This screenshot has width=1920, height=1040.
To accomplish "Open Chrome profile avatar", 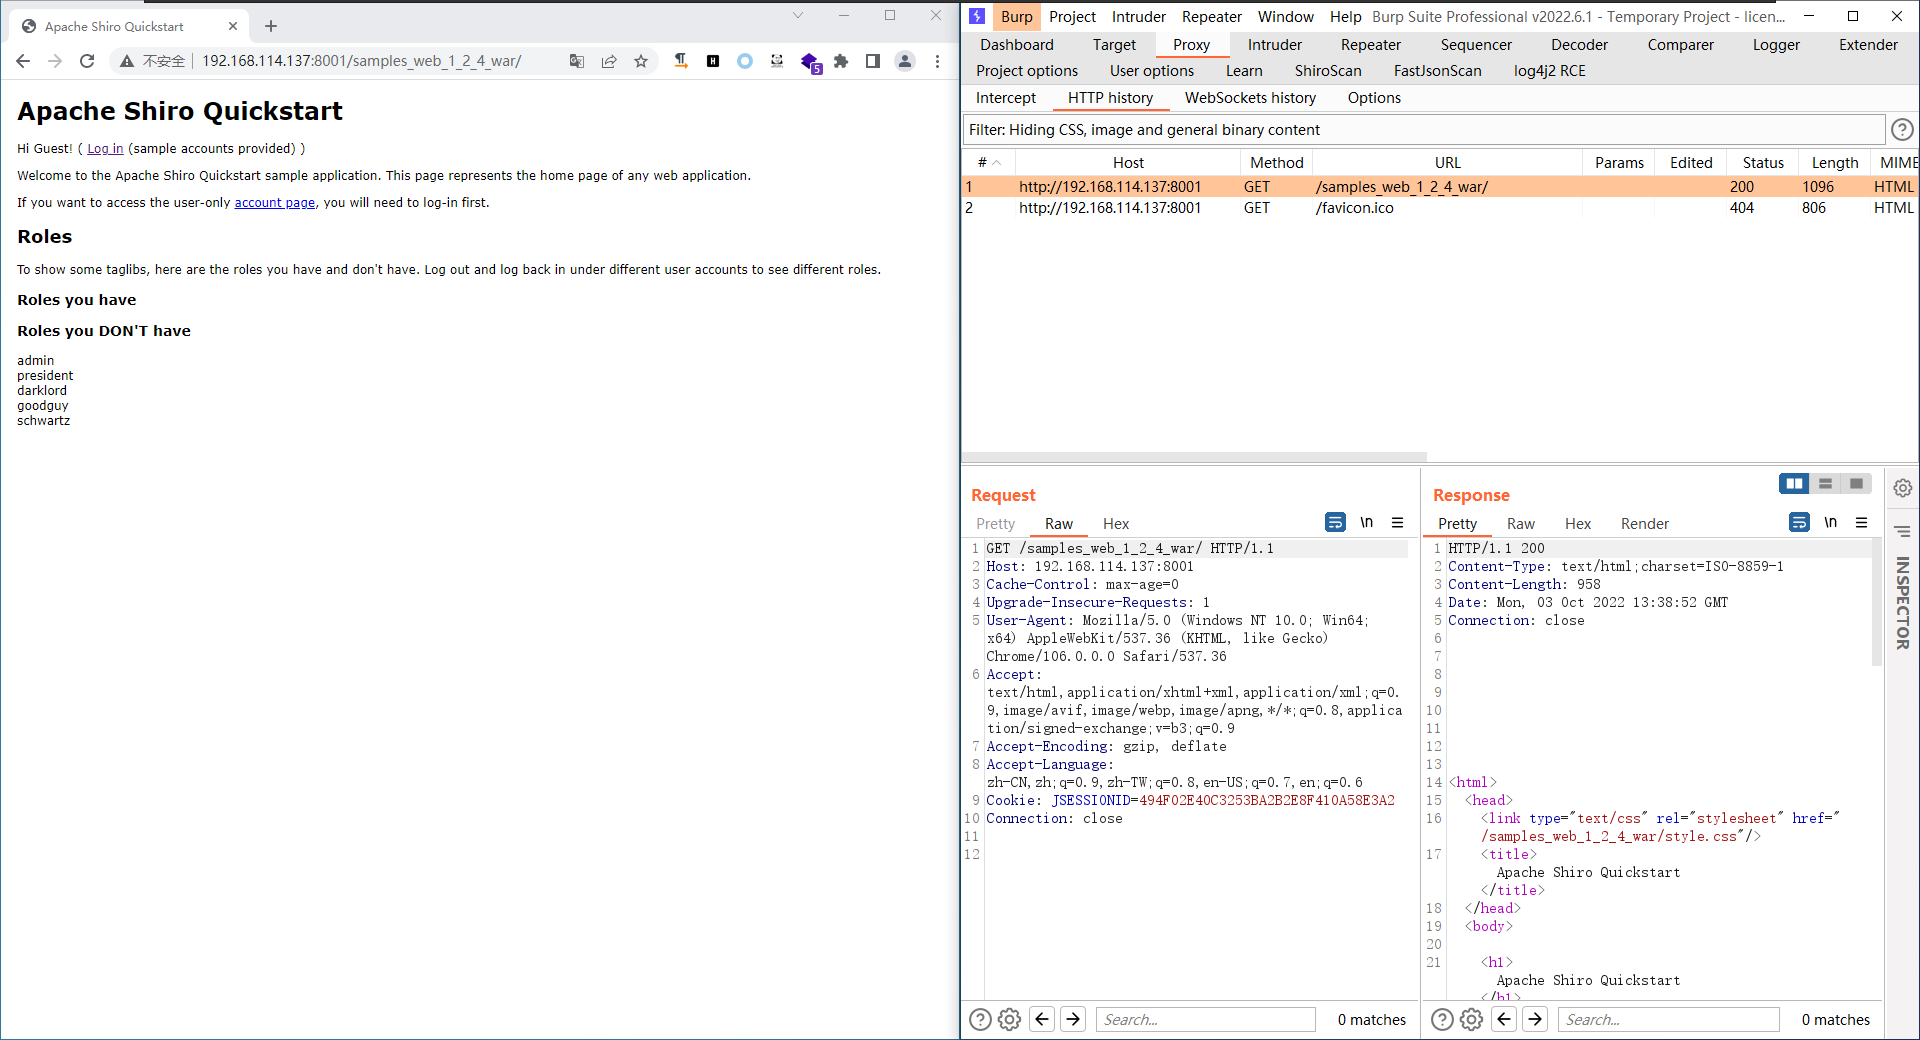I will pos(905,61).
